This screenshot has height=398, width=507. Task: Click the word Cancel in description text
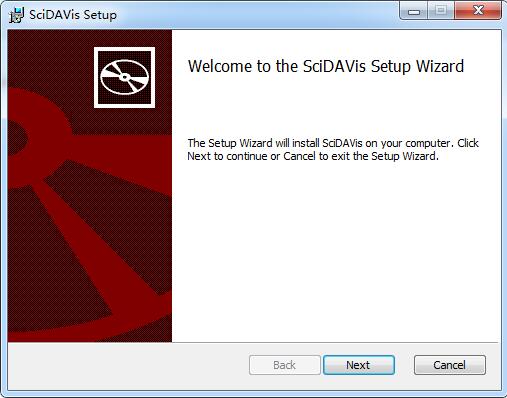coord(299,156)
